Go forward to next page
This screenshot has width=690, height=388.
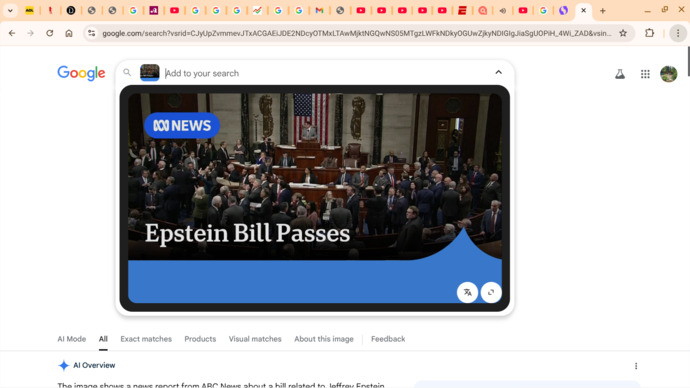(30, 33)
